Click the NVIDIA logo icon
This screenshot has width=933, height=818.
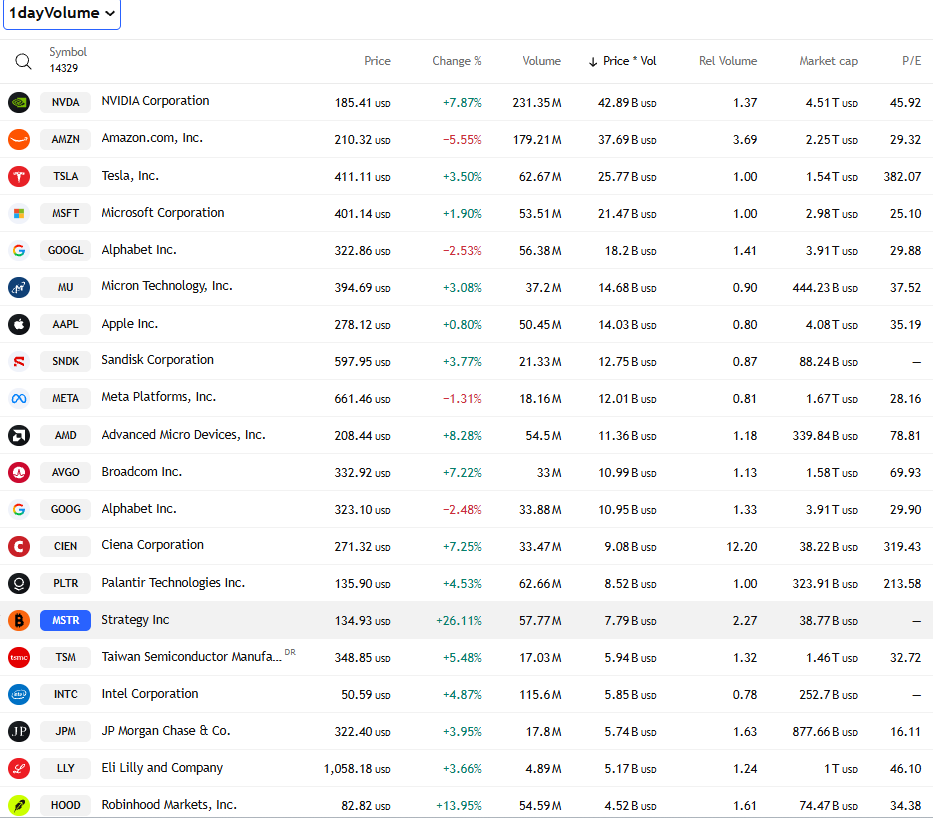tap(19, 102)
